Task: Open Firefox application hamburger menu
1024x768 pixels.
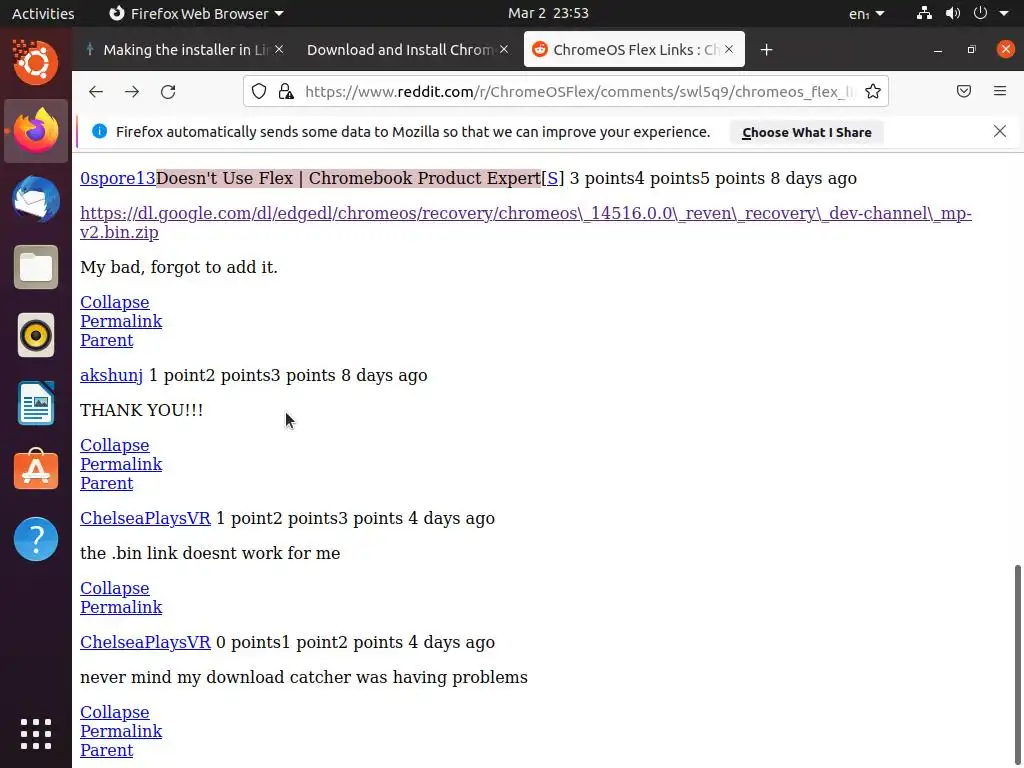Action: click(1000, 91)
